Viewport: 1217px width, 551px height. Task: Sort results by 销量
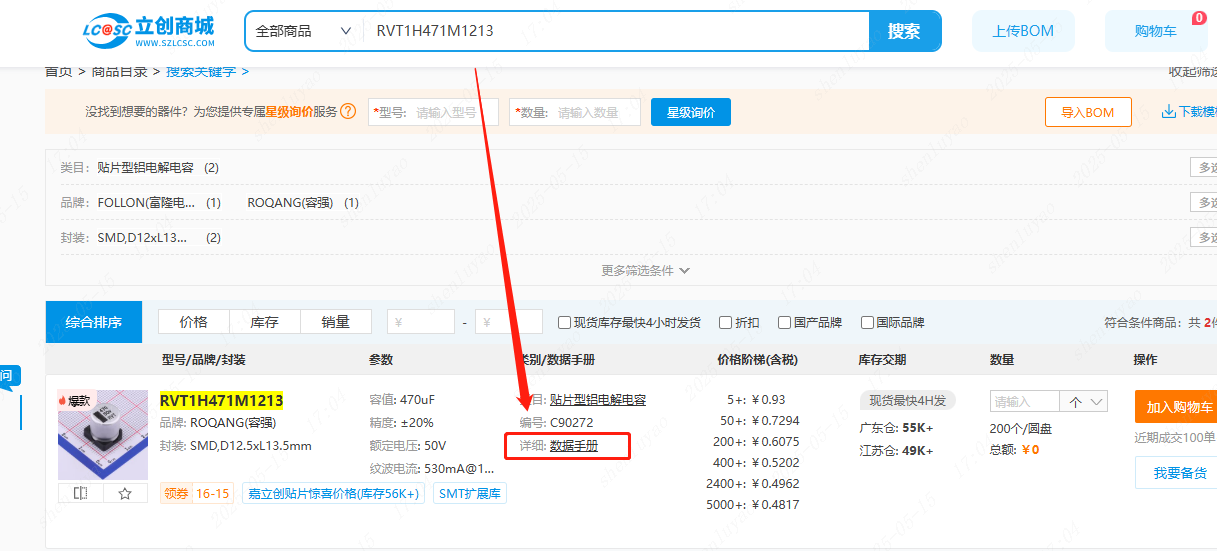point(335,322)
